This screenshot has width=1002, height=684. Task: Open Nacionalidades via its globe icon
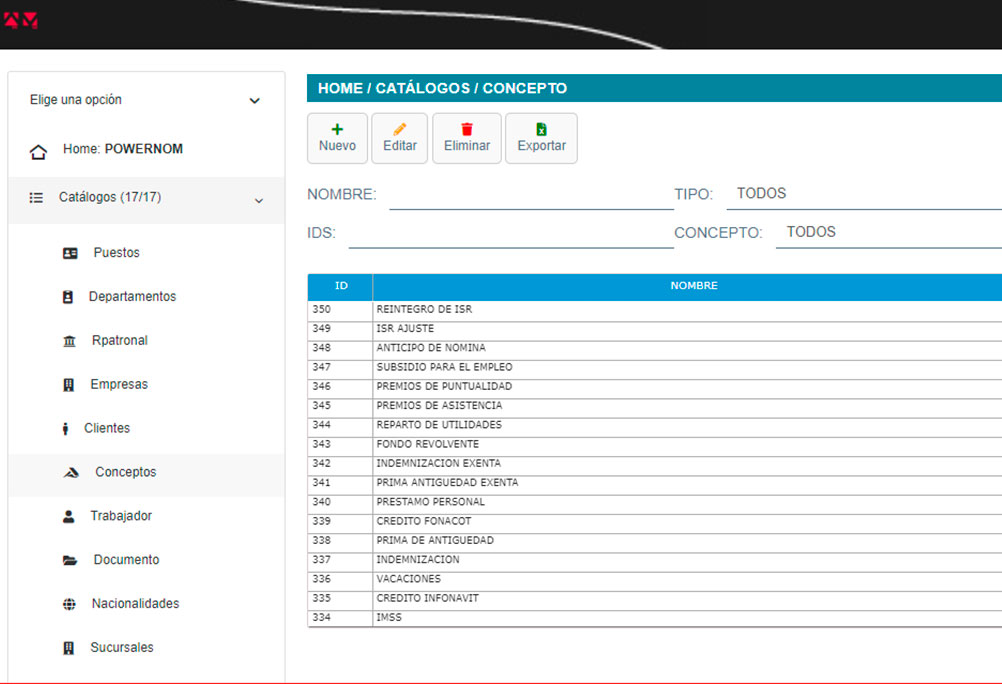pyautogui.click(x=69, y=605)
